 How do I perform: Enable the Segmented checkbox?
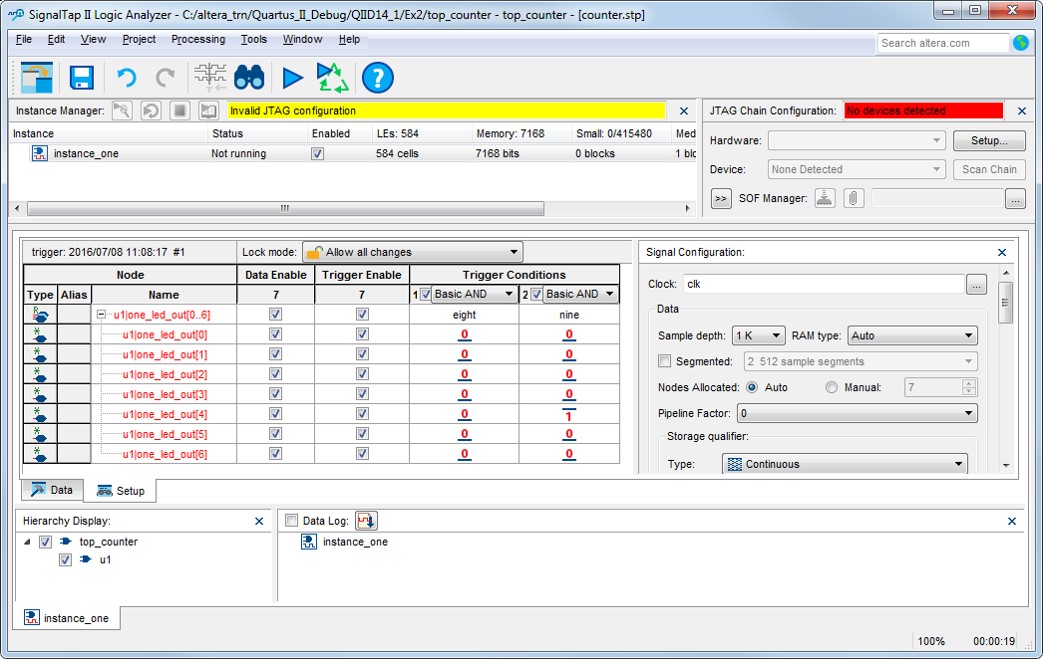coord(665,361)
